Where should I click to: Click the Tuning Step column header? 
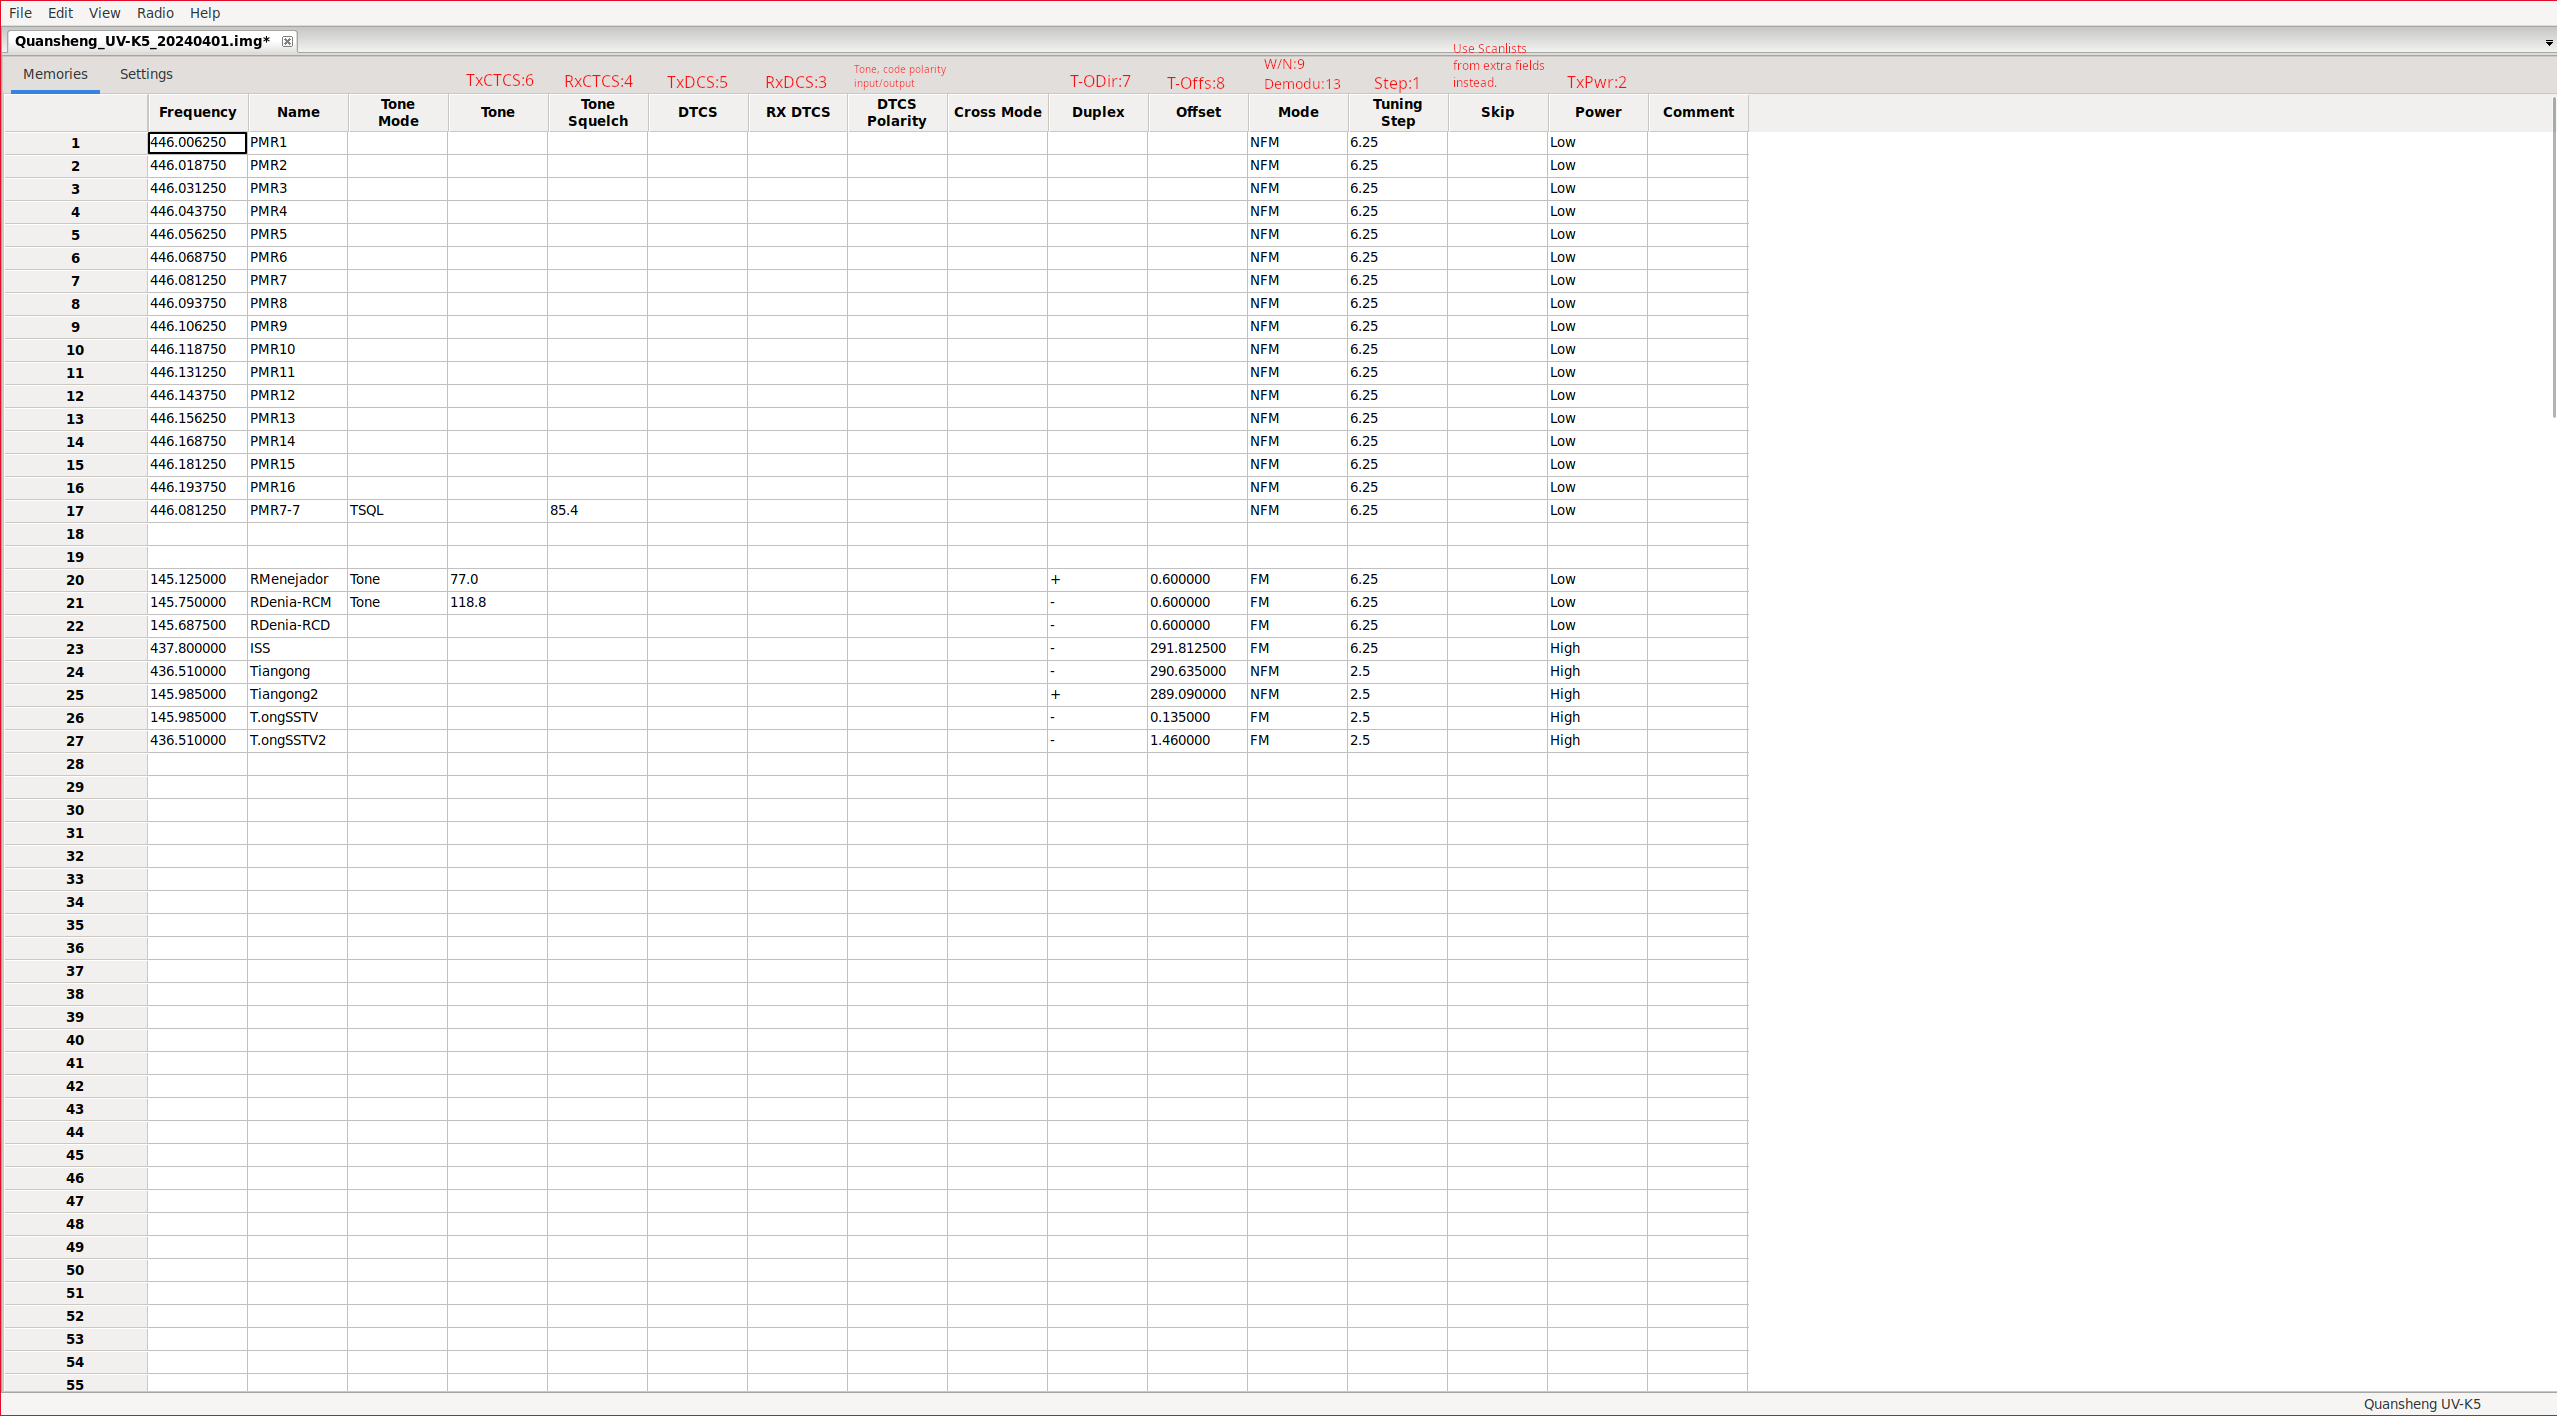[x=1397, y=112]
